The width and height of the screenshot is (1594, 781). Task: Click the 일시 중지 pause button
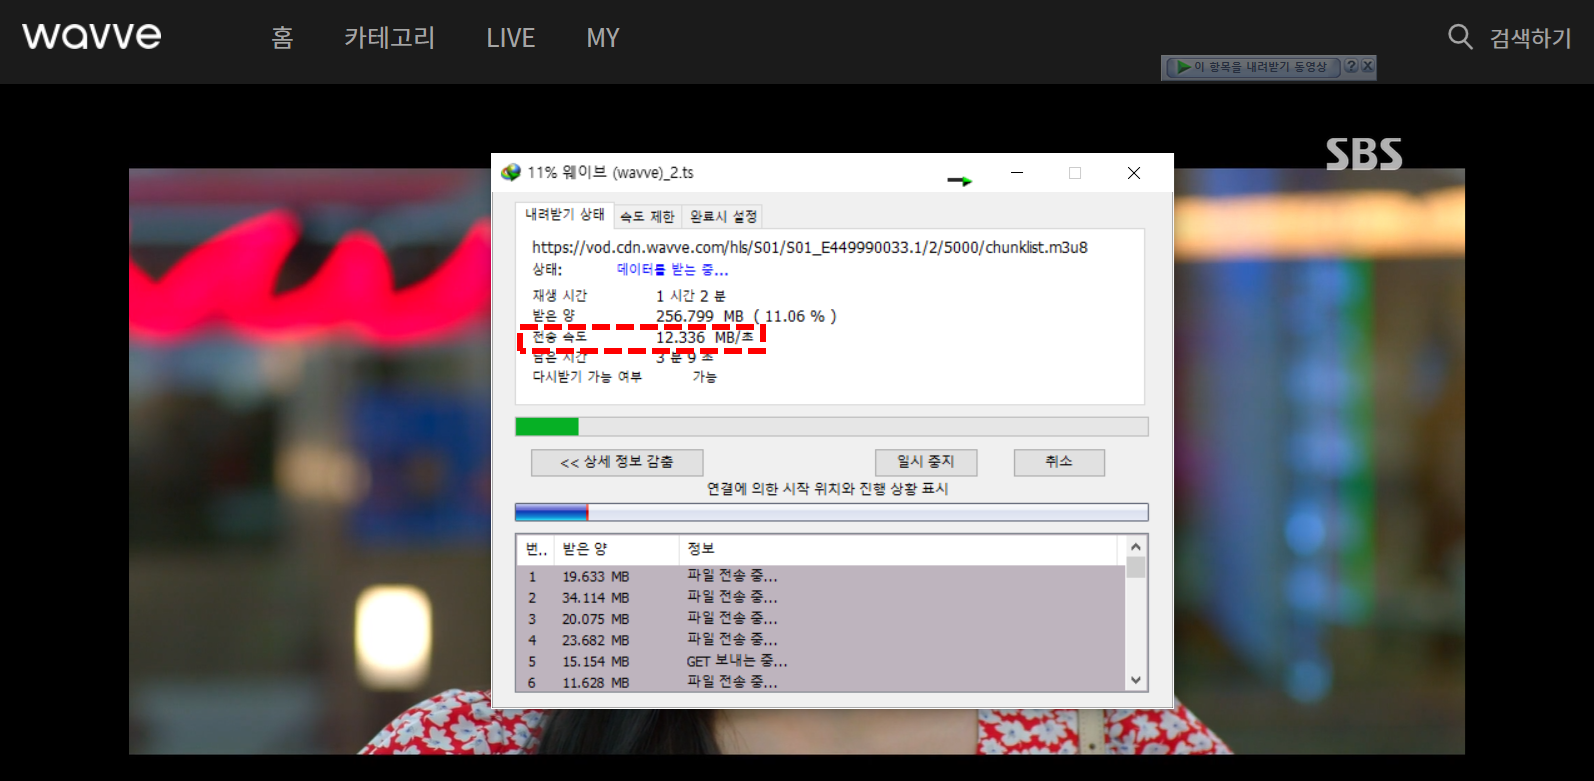tap(926, 462)
